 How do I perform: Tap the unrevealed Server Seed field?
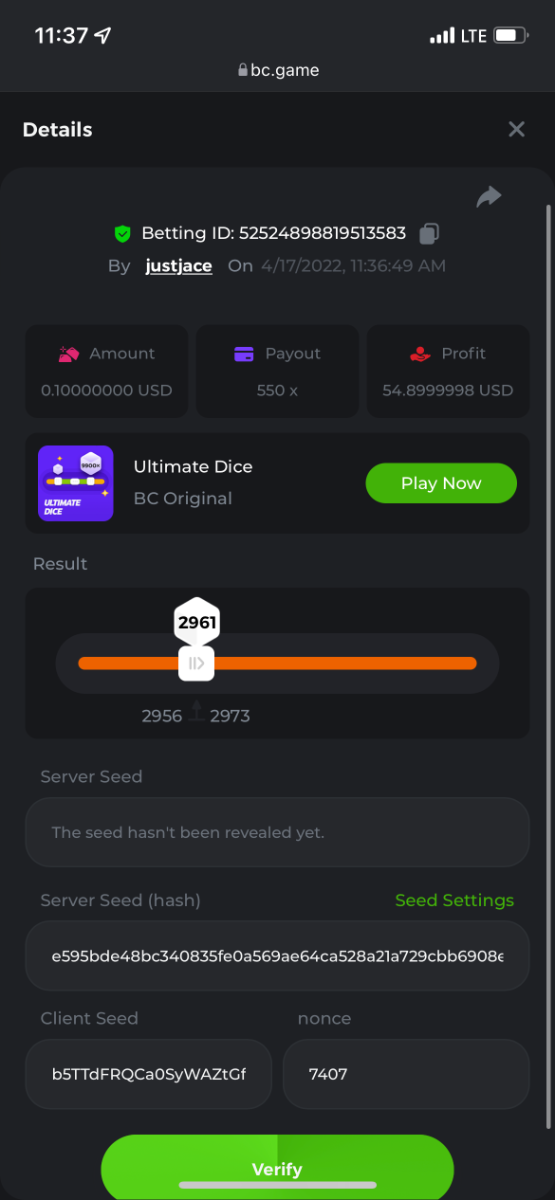click(x=277, y=832)
